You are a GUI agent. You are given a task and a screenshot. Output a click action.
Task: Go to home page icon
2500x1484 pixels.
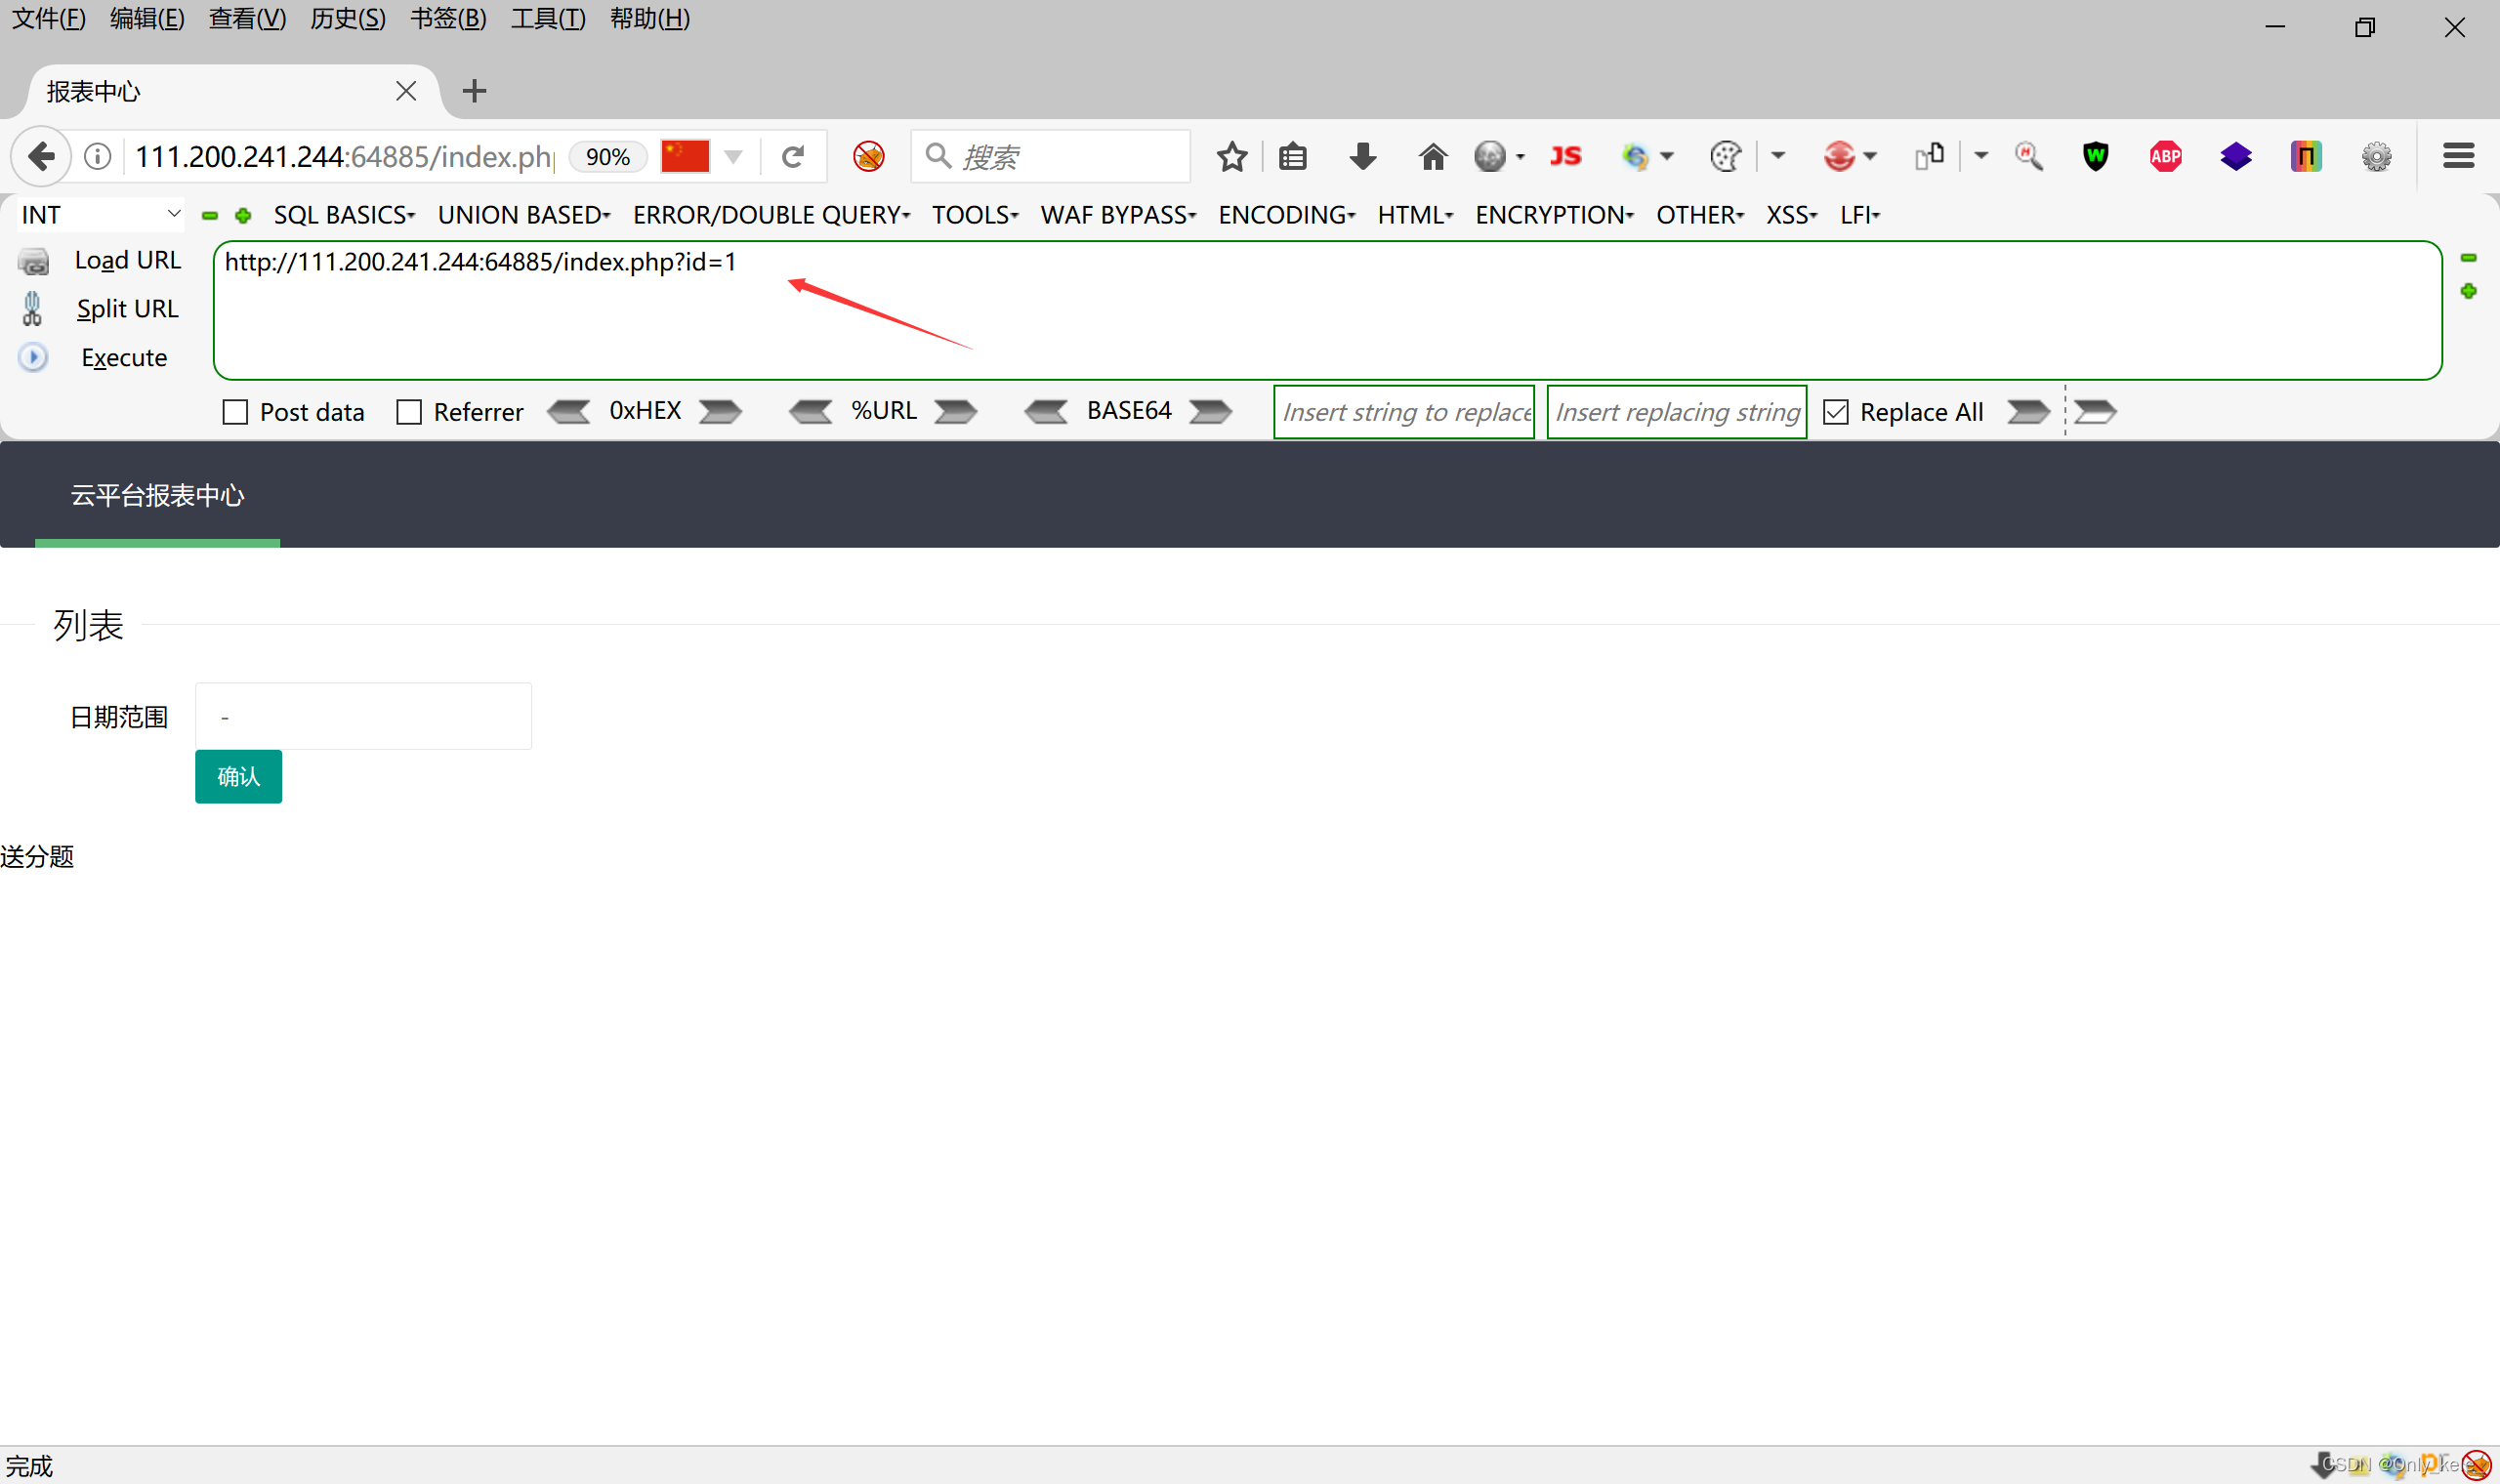click(x=1432, y=157)
